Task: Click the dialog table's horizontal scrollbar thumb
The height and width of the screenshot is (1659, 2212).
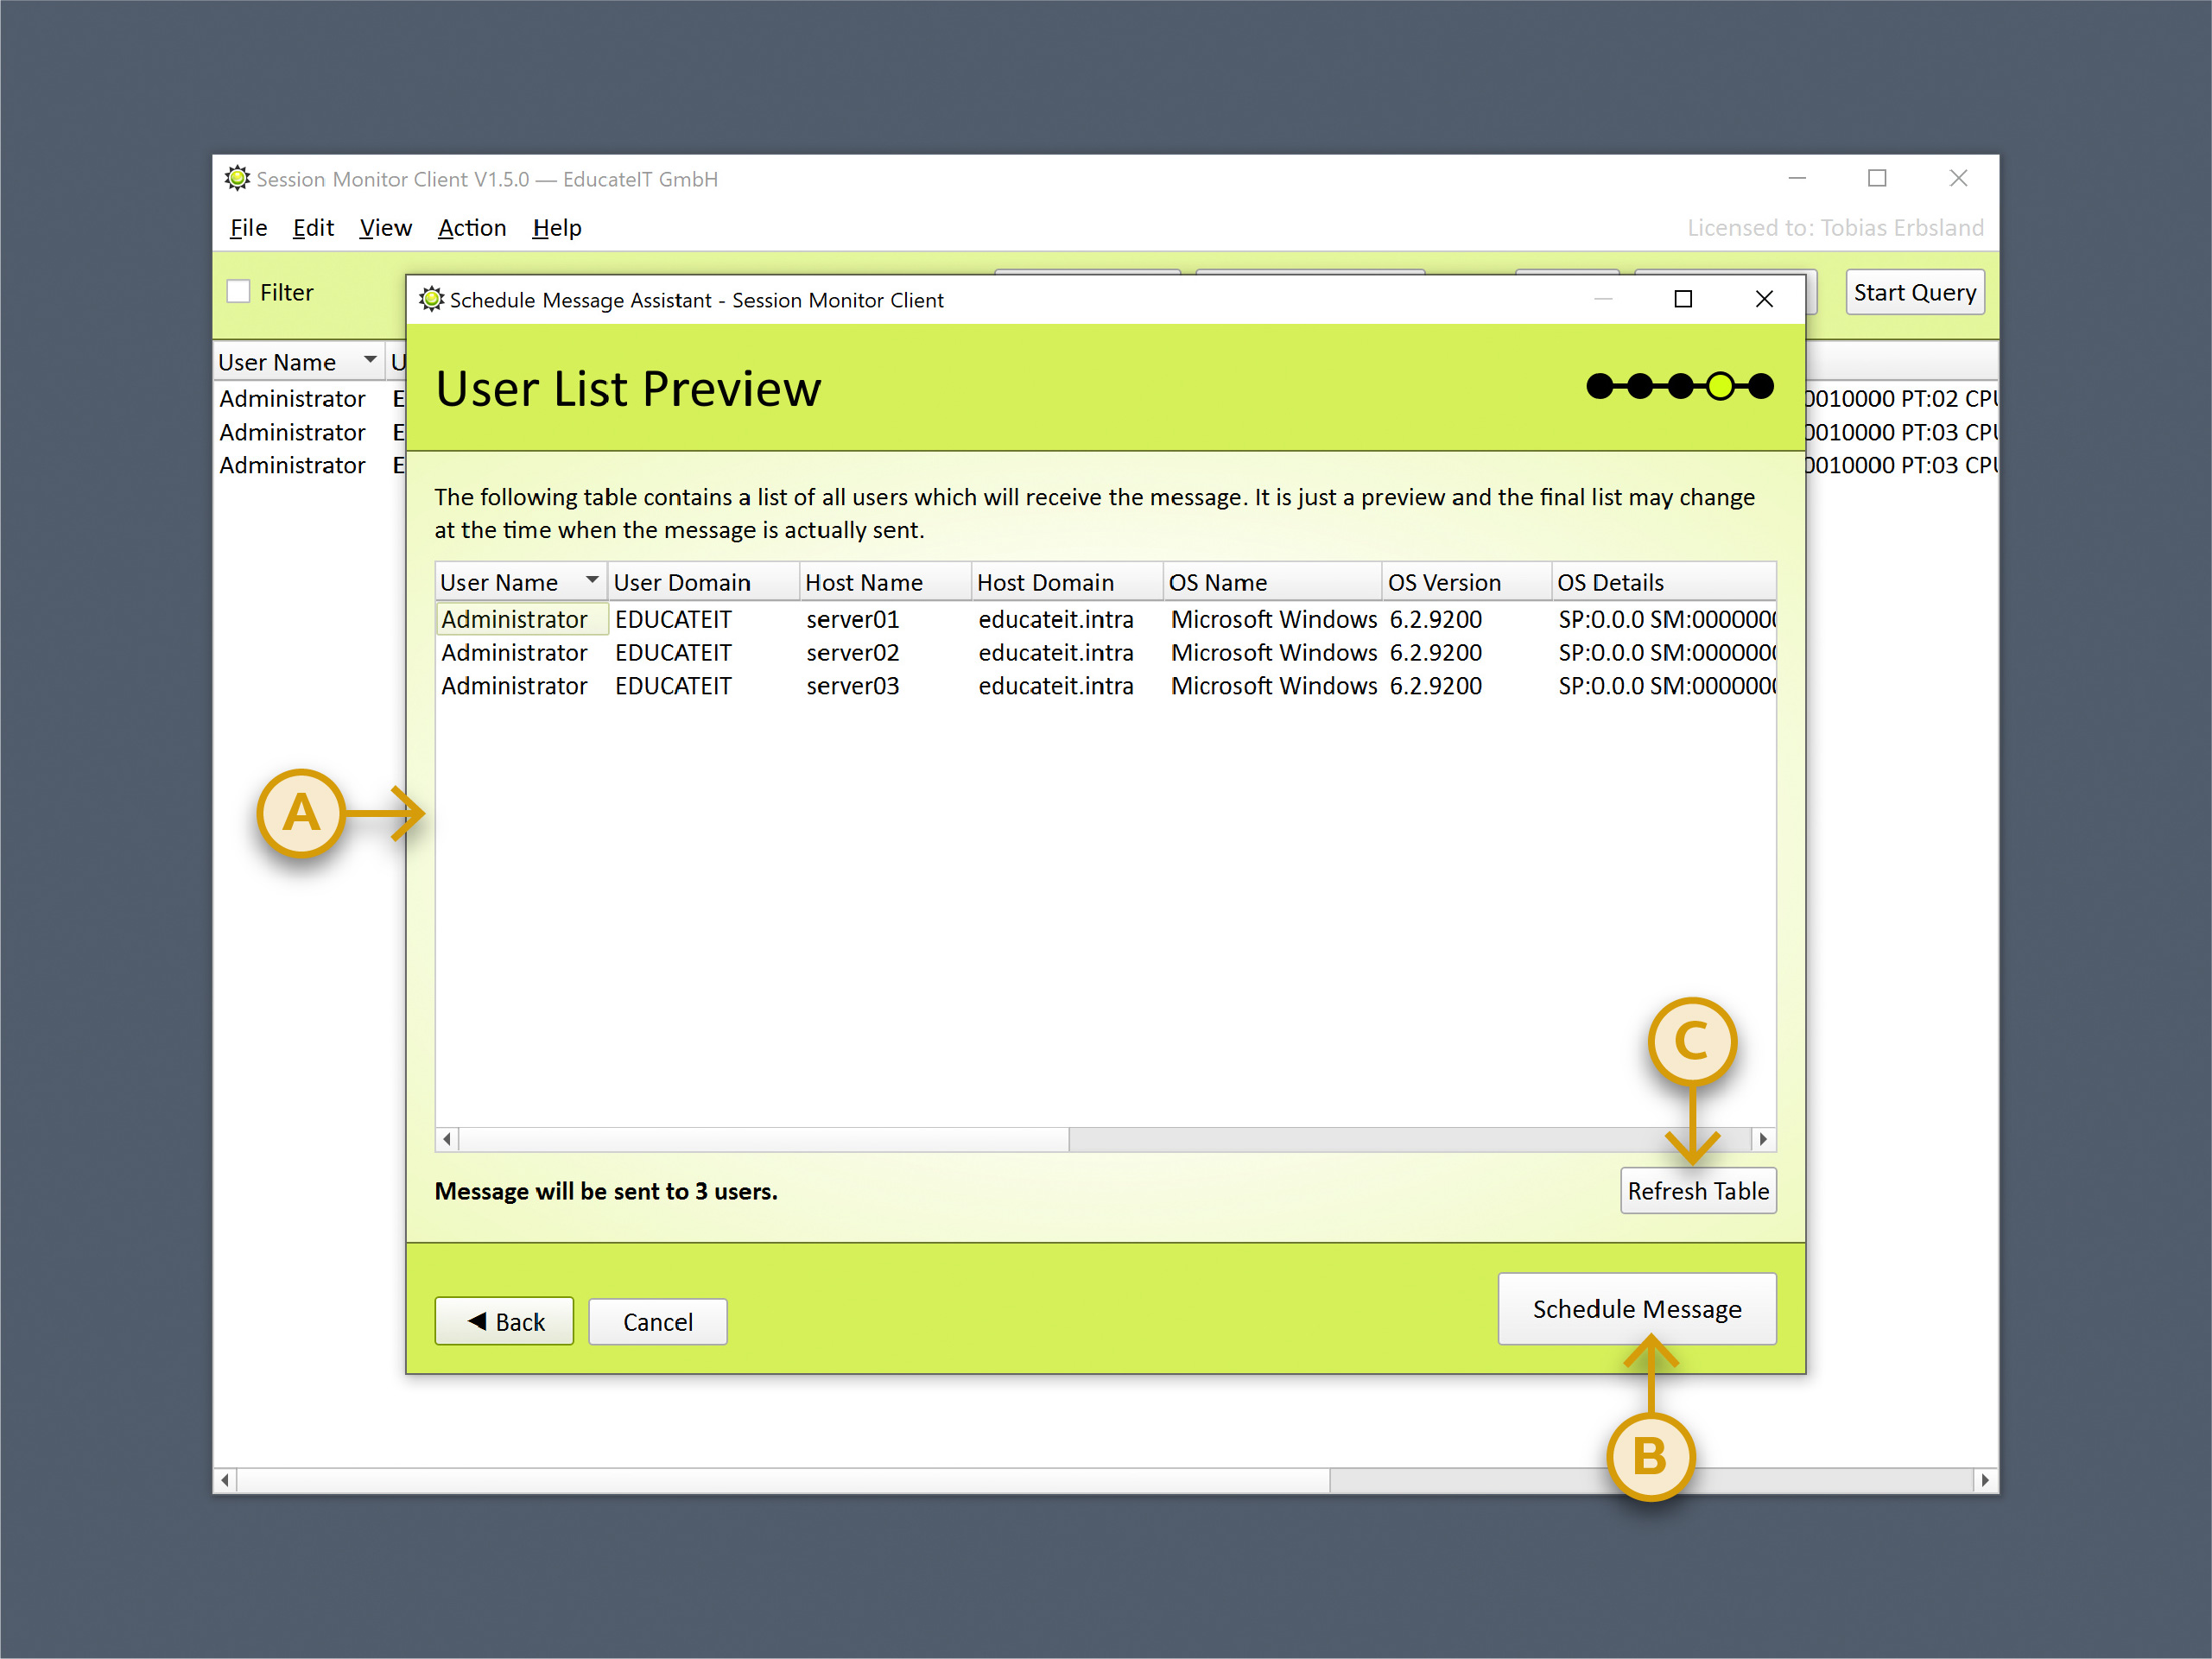Action: pos(763,1139)
